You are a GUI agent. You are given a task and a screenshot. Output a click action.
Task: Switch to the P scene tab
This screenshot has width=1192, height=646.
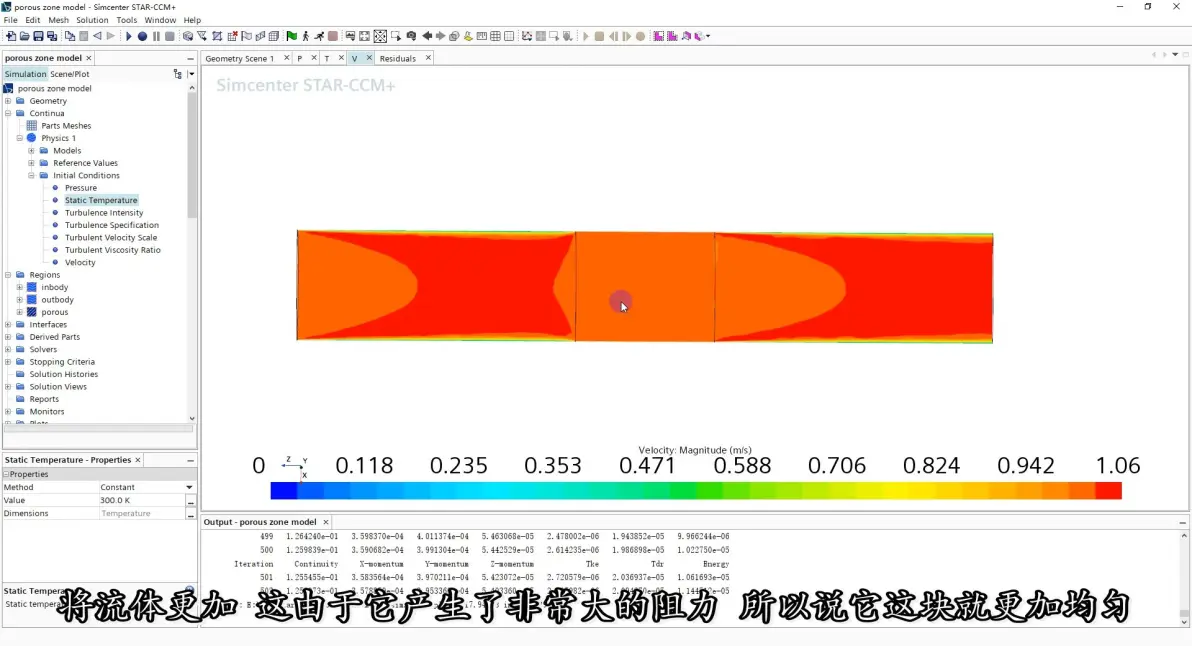pos(300,59)
